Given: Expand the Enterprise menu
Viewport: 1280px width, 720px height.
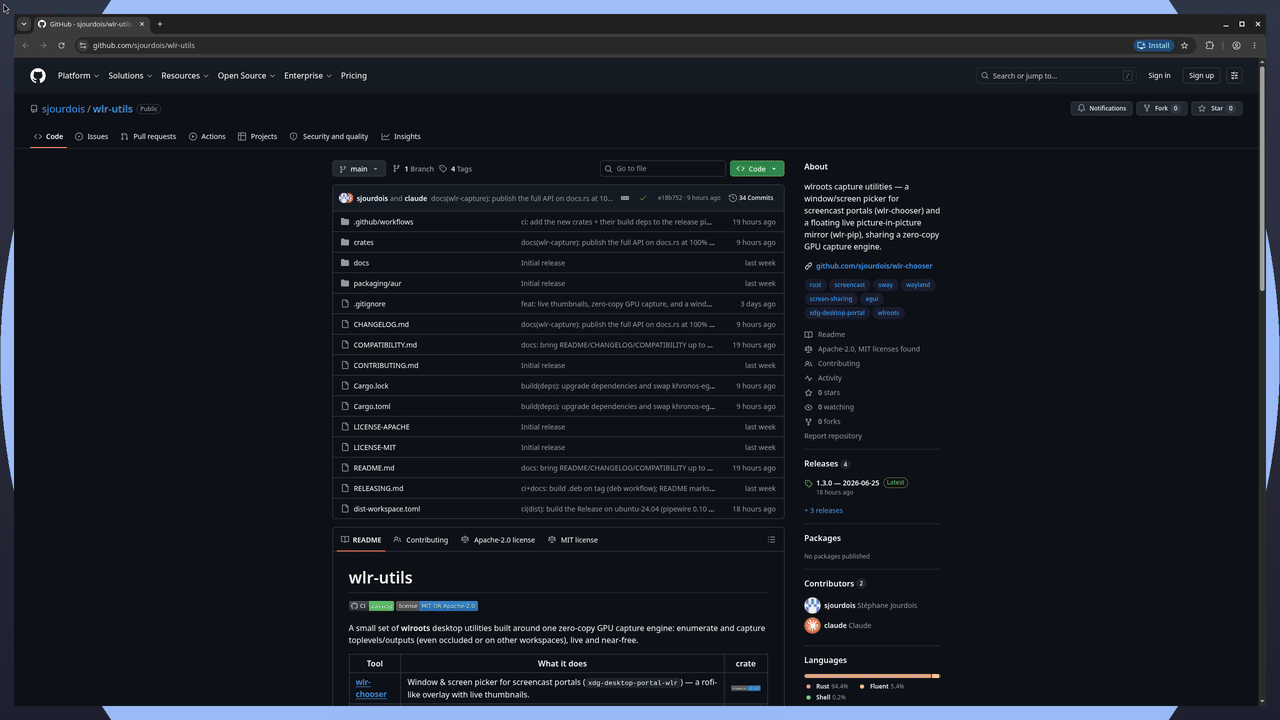Looking at the screenshot, I should coord(308,76).
